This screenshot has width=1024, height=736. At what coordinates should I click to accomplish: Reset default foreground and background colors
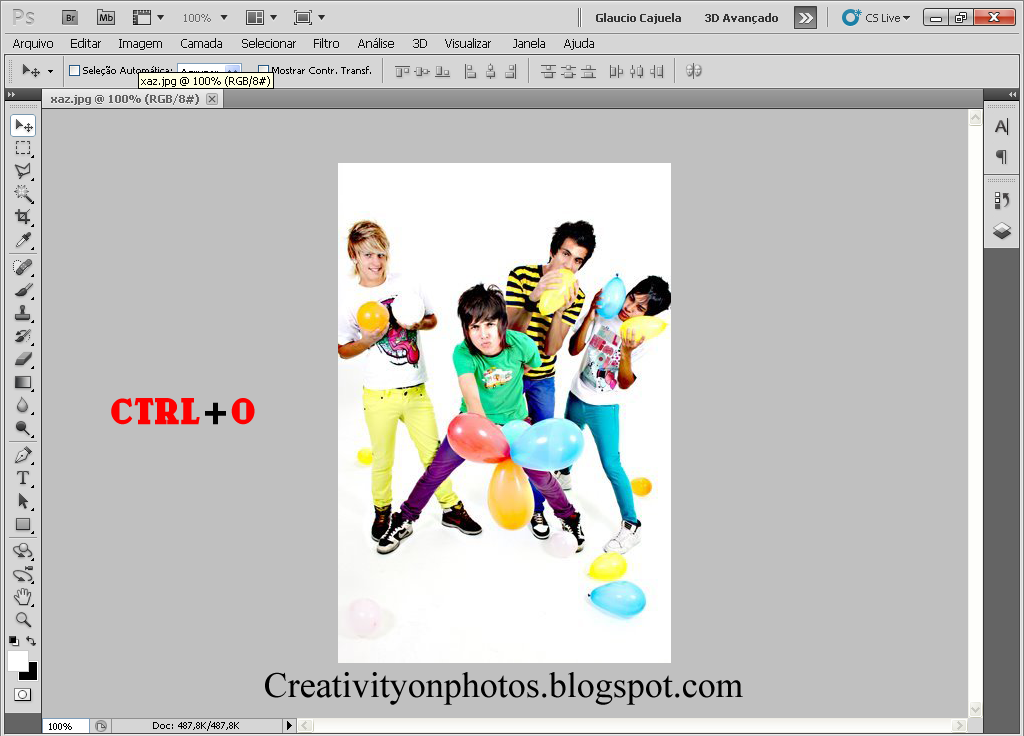coord(14,641)
